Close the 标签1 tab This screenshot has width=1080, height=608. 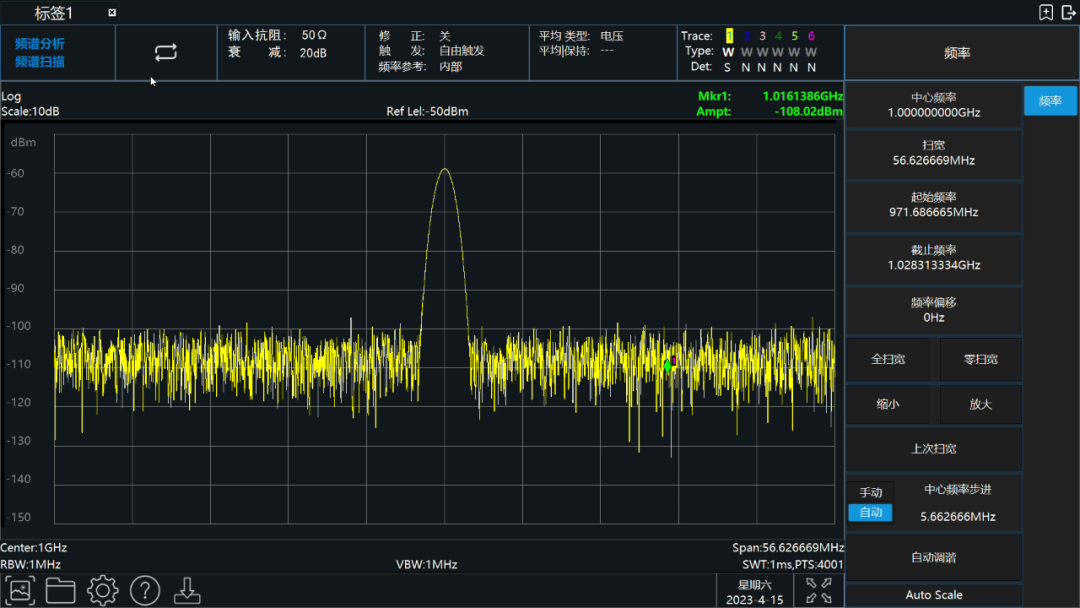[x=112, y=12]
